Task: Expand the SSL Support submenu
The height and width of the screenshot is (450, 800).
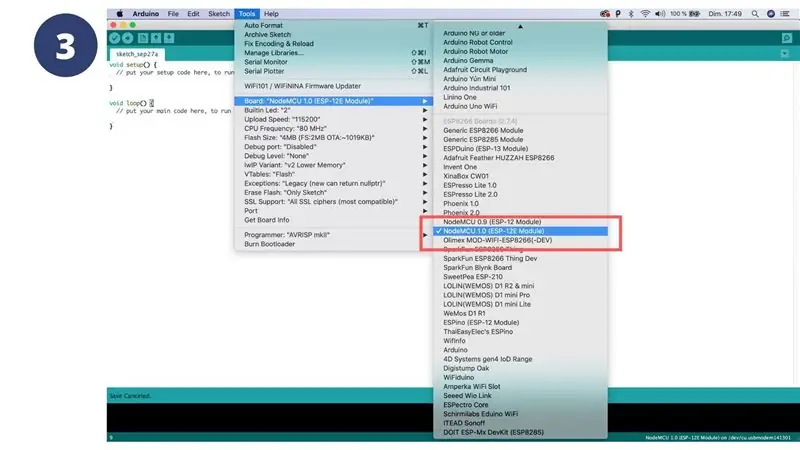Action: point(334,202)
